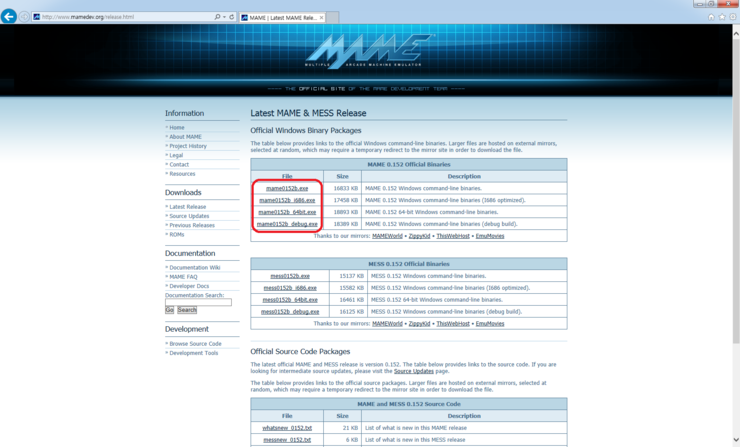
Task: Click the search magnifier icon in address bar
Action: click(x=217, y=17)
